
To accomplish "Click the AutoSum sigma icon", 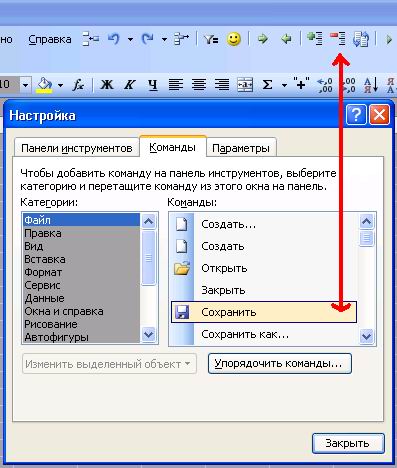I will (267, 85).
